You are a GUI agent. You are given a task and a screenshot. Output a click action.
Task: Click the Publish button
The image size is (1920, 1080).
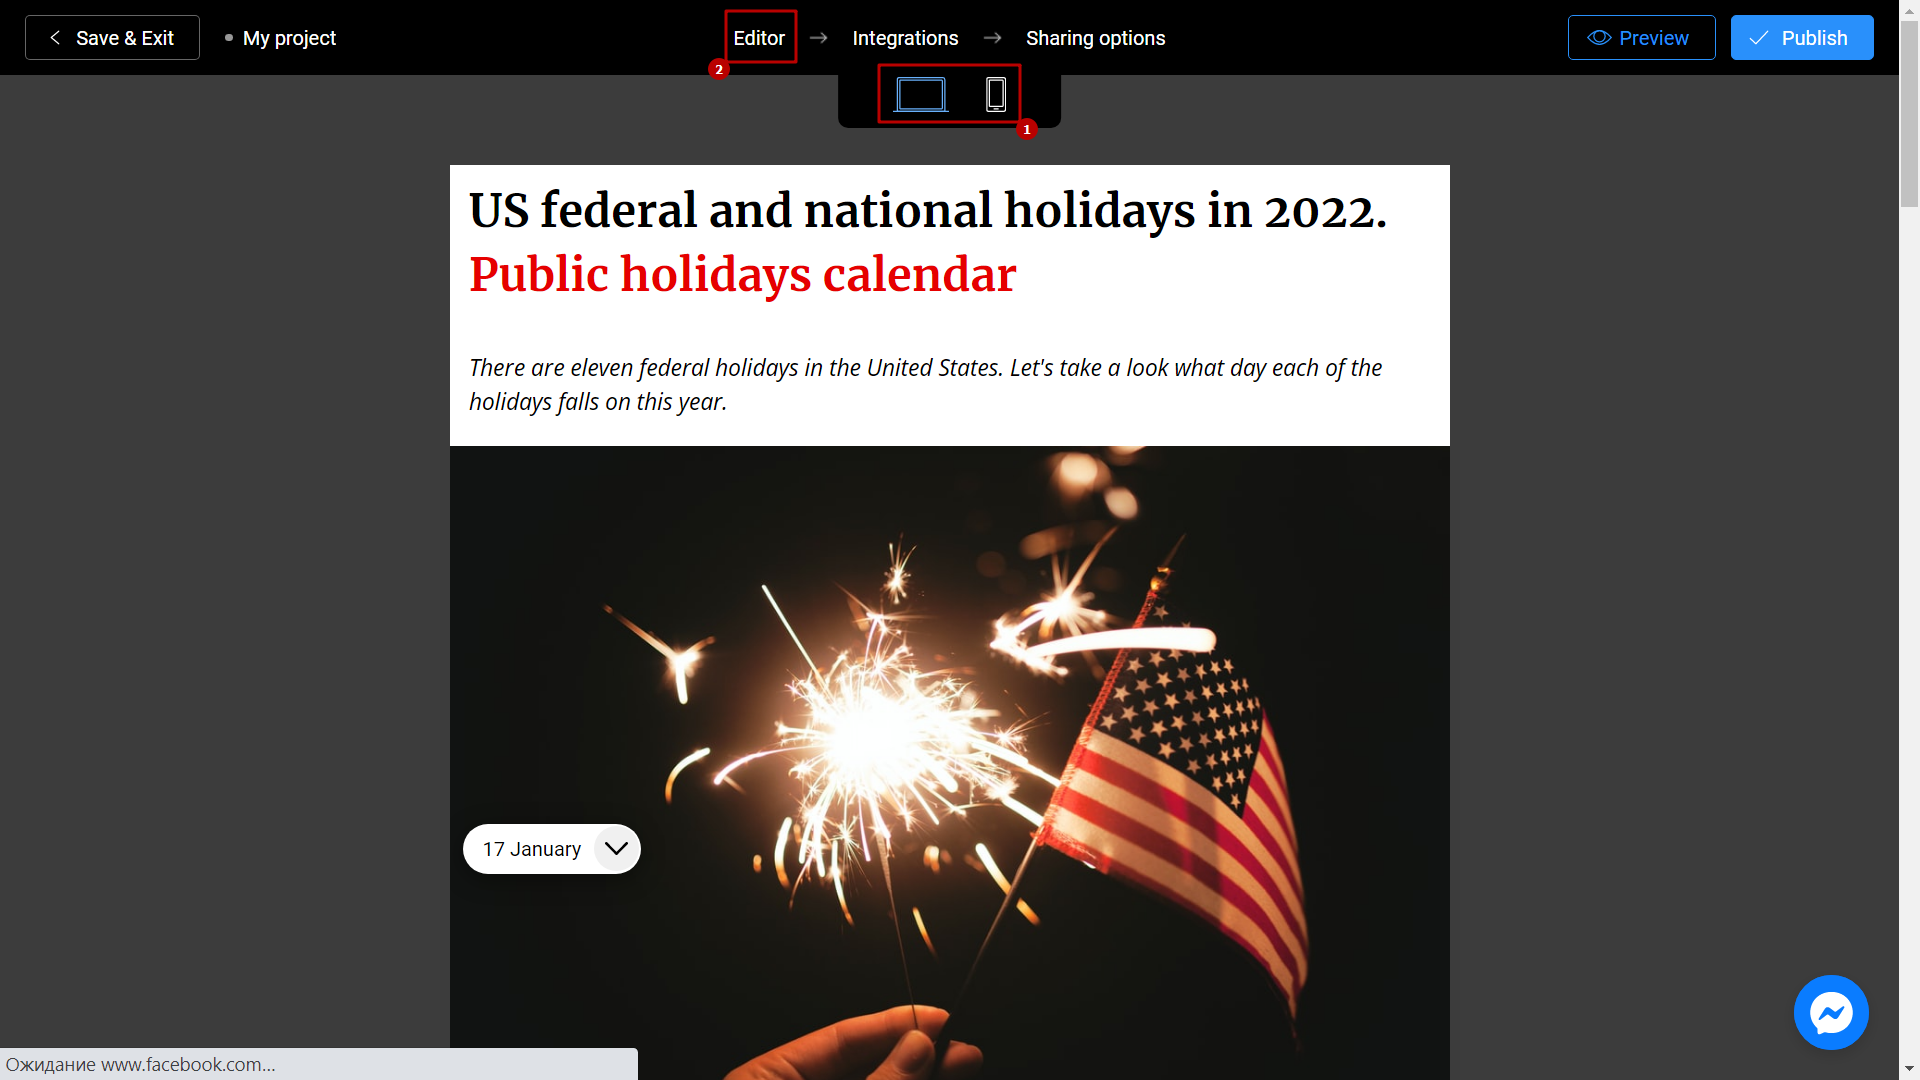1801,37
